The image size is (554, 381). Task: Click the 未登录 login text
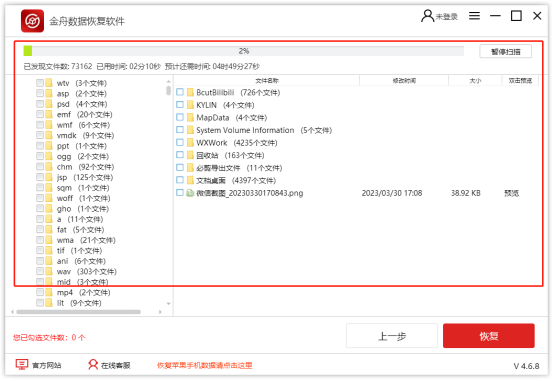447,17
